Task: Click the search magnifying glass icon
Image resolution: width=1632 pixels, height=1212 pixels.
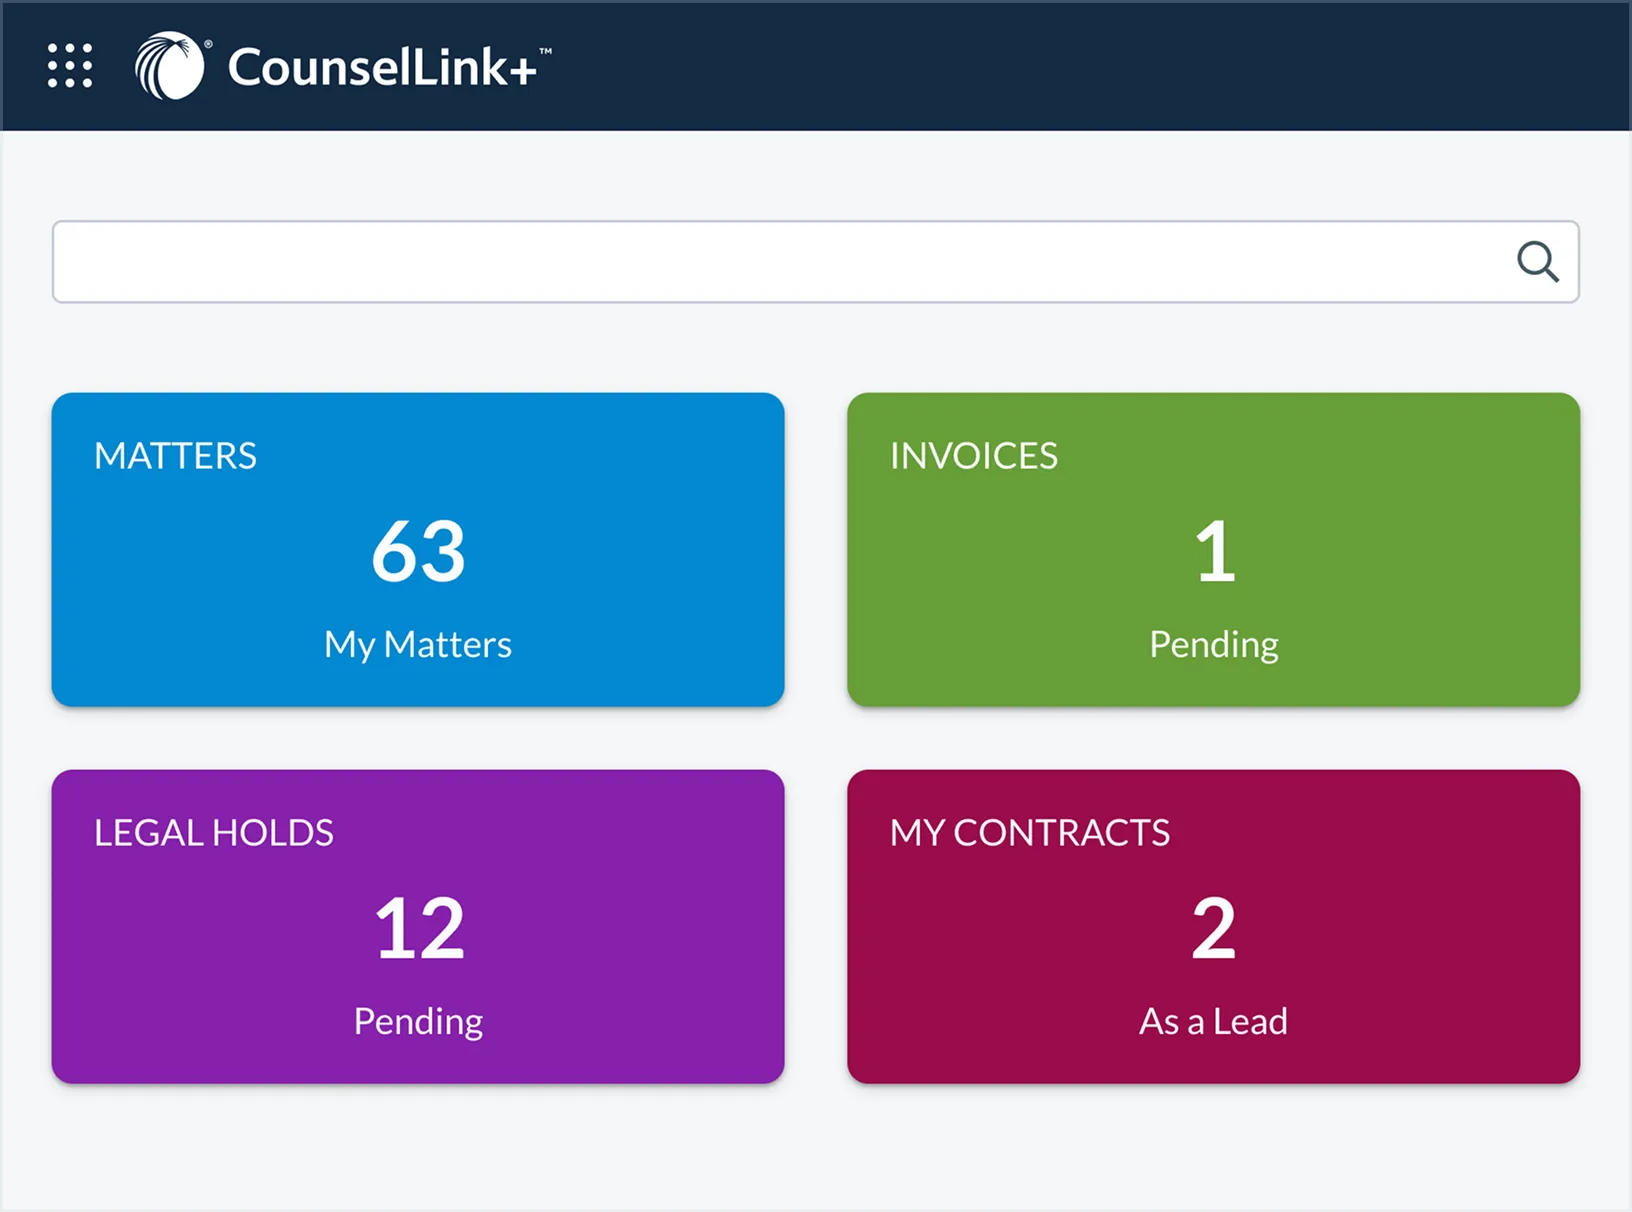Action: (x=1537, y=262)
